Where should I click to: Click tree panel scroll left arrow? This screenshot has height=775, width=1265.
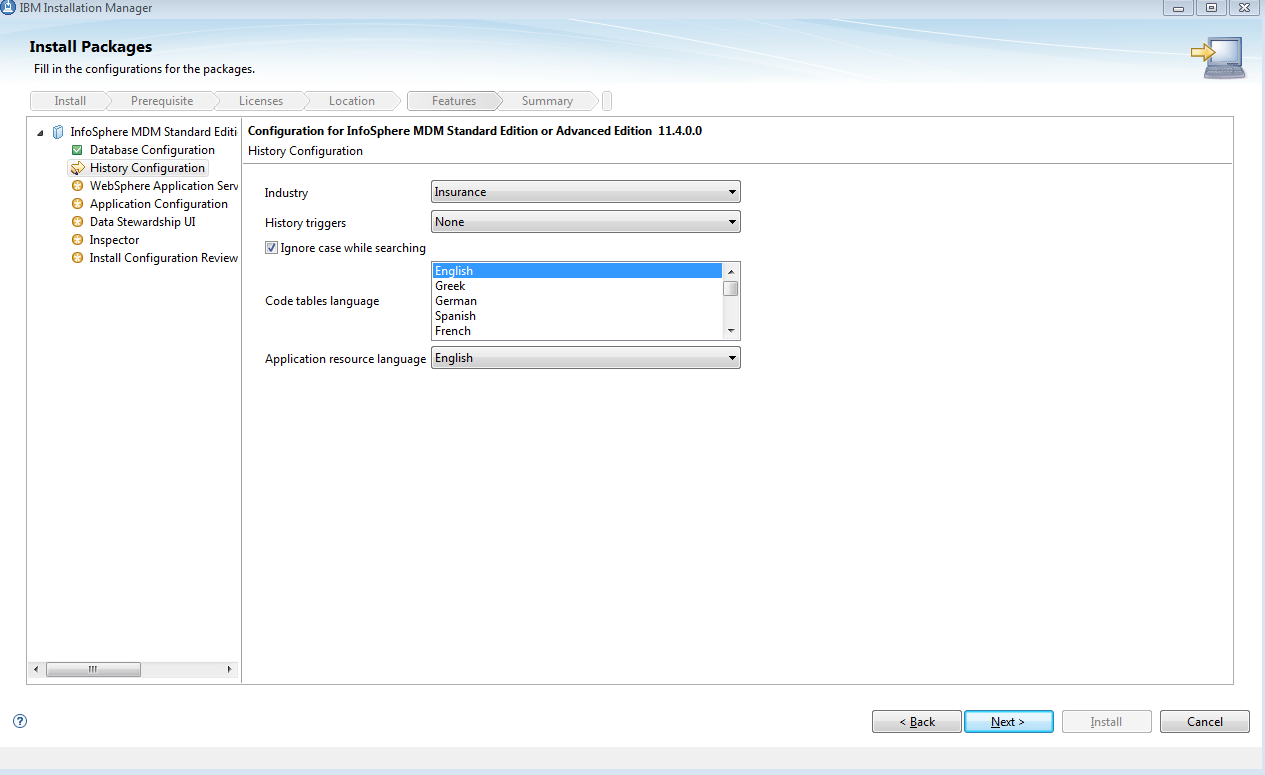(35, 669)
